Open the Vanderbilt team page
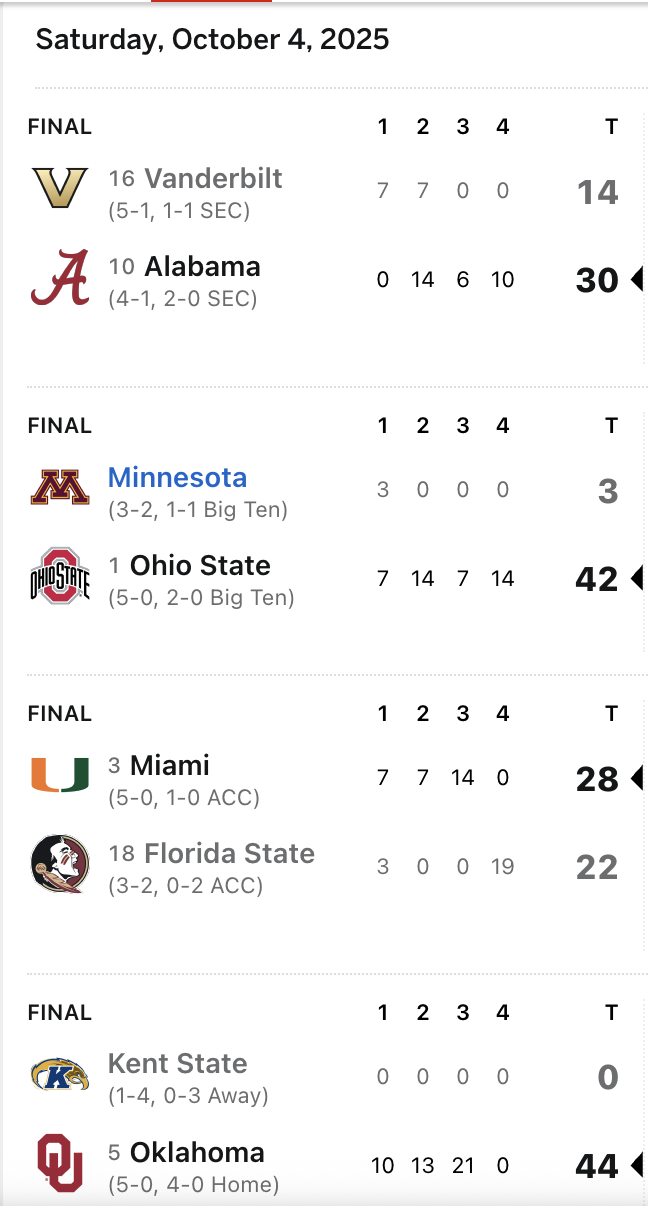This screenshot has height=1206, width=648. [213, 179]
